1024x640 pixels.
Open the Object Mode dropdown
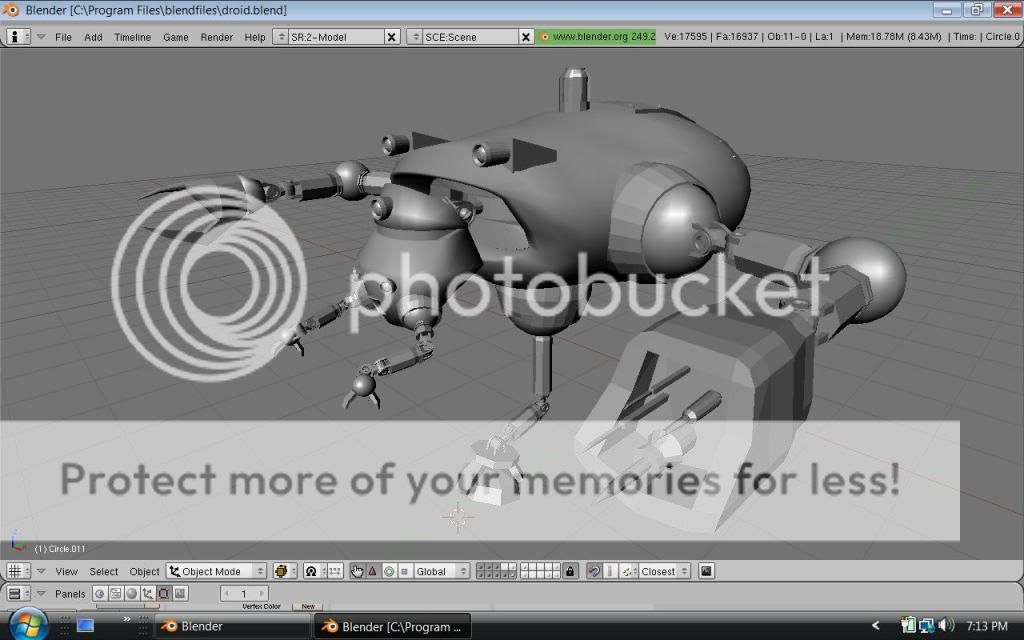[x=215, y=570]
